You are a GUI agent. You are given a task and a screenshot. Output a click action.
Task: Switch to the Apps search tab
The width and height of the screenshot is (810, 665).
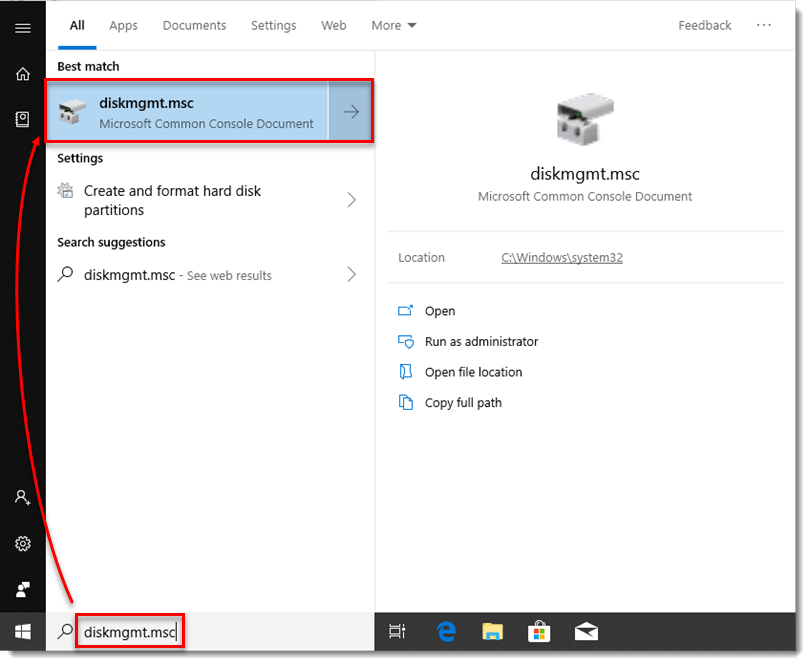(123, 25)
